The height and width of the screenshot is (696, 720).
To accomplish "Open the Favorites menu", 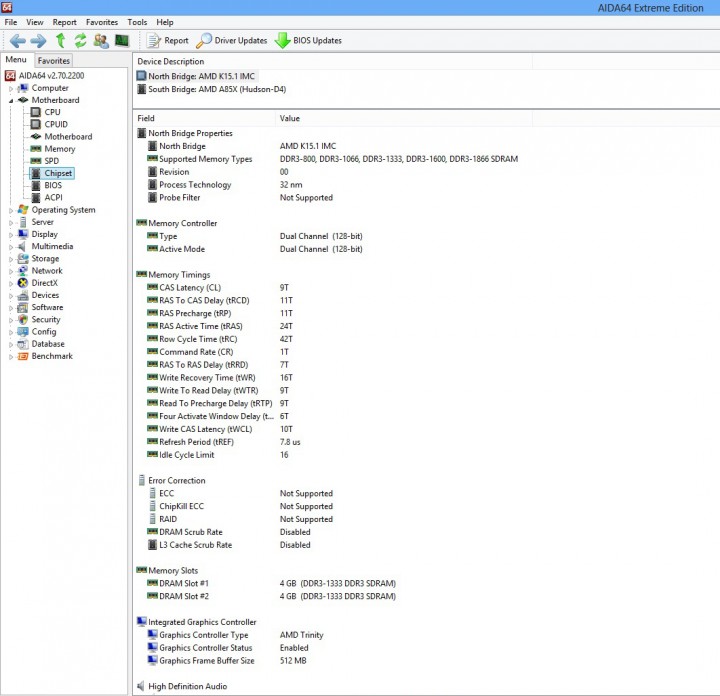I will (x=102, y=22).
